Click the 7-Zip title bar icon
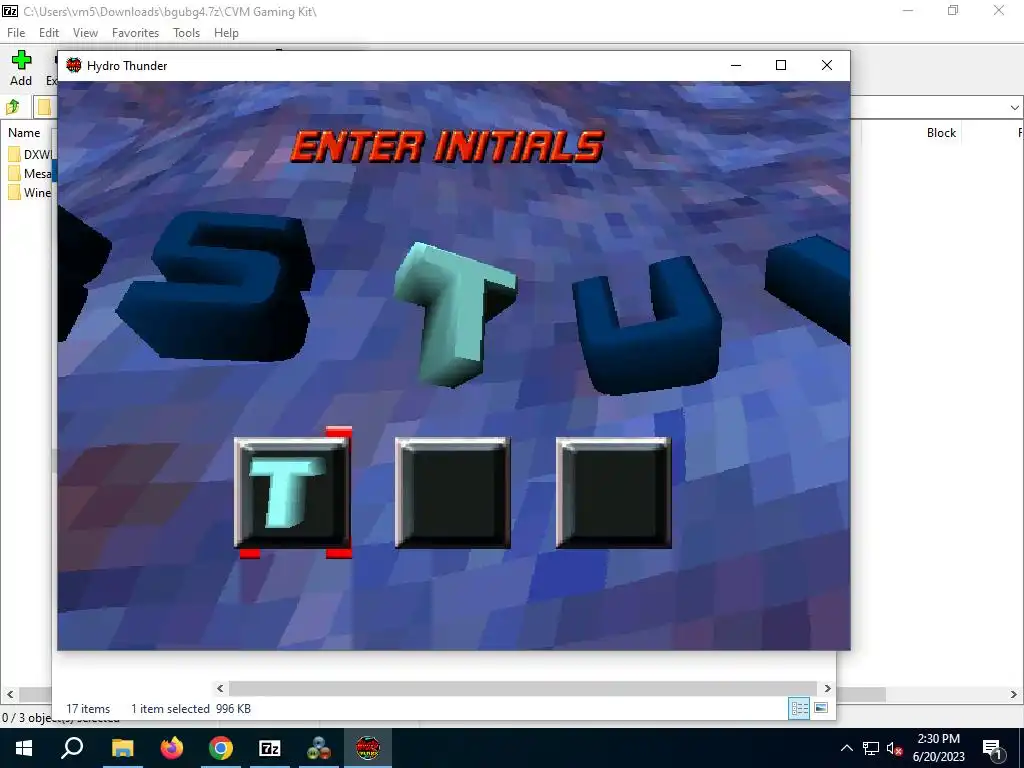Screen dimensions: 1024x768 pos(10,10)
